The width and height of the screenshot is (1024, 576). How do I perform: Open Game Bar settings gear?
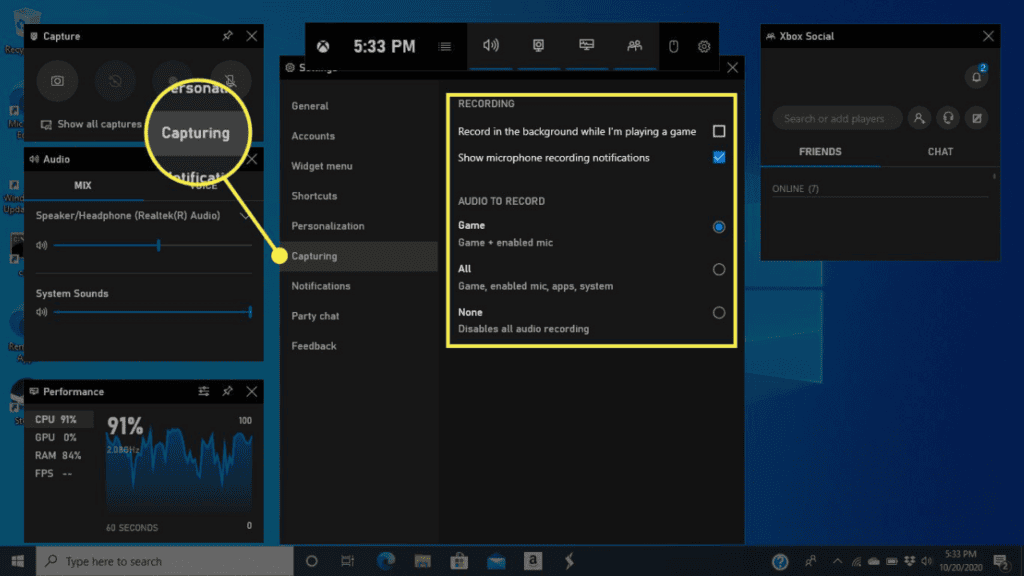703,45
